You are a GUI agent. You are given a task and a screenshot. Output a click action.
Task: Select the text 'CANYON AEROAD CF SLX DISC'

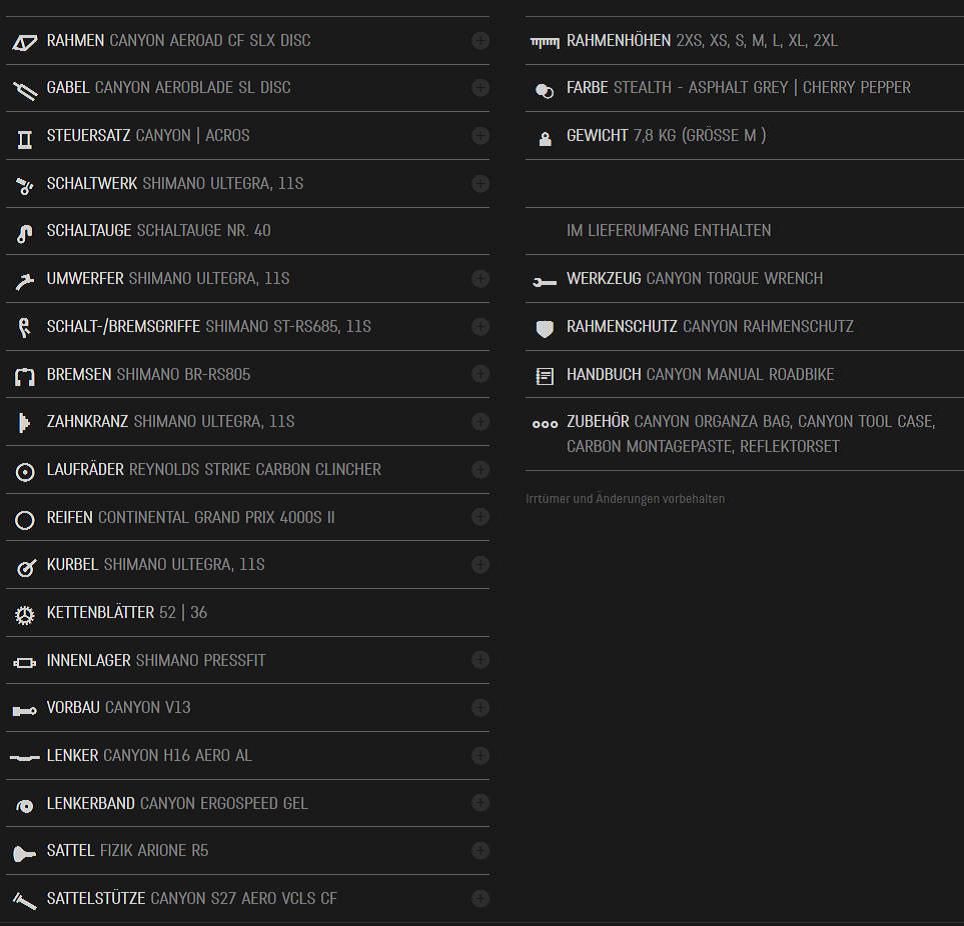click(x=210, y=41)
